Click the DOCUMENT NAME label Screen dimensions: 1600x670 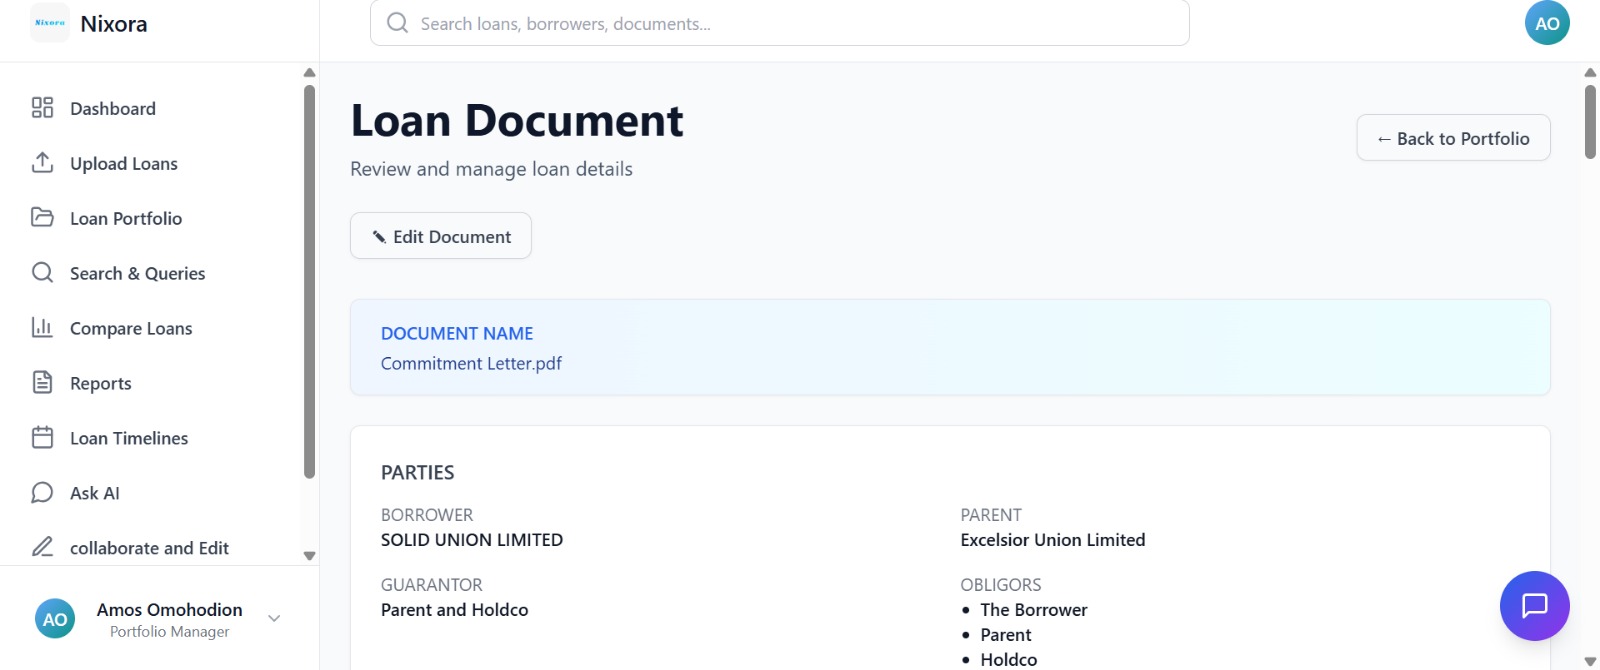(x=457, y=333)
